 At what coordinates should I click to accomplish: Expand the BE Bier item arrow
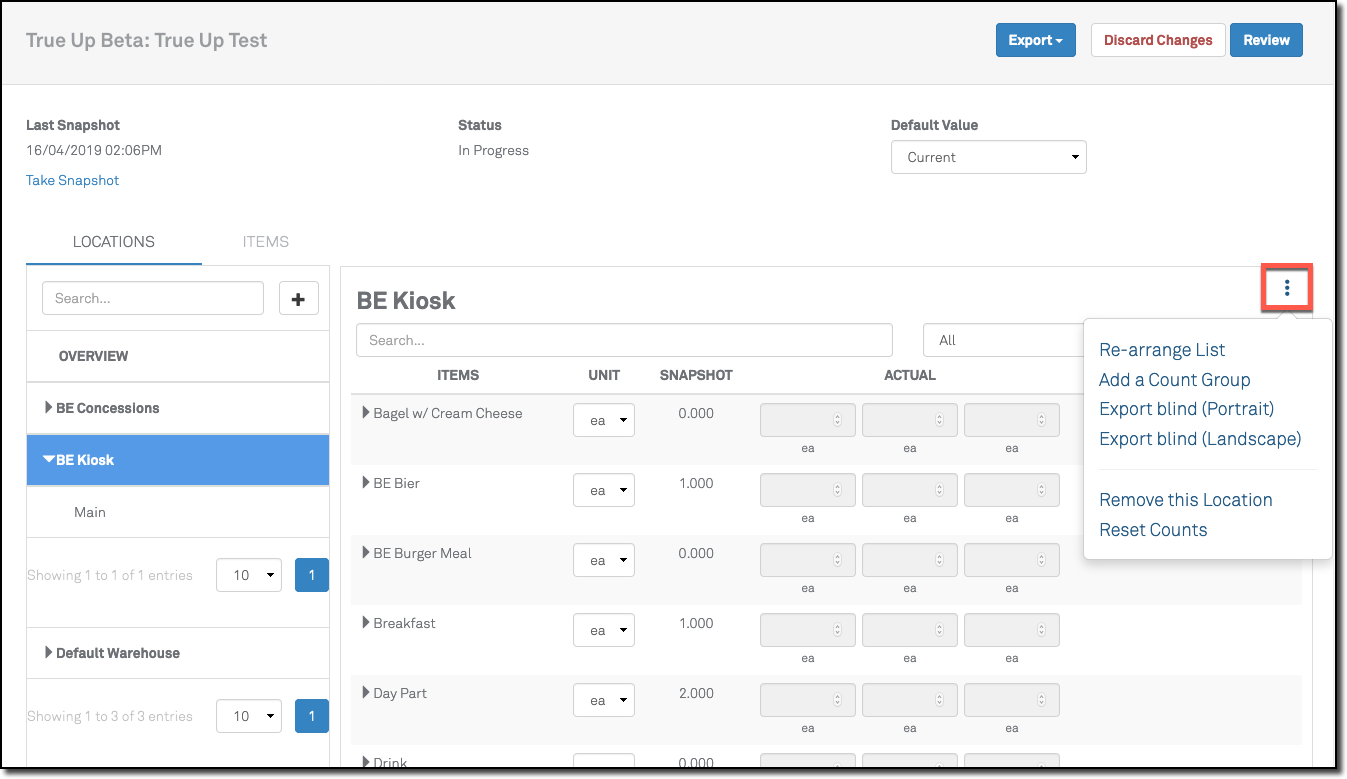pyautogui.click(x=366, y=483)
